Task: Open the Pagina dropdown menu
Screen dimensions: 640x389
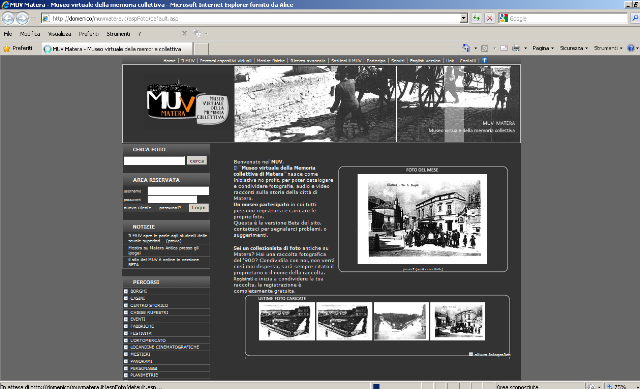Action: click(x=543, y=48)
